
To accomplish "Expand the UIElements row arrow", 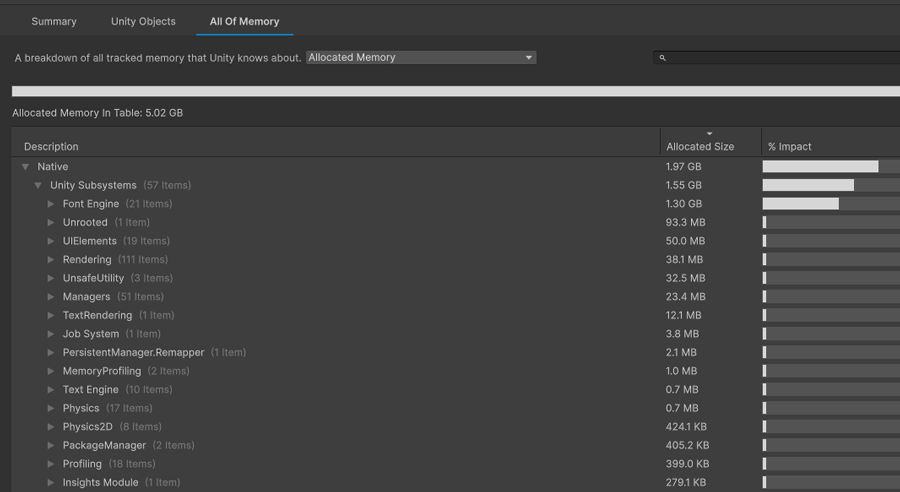I will (51, 241).
